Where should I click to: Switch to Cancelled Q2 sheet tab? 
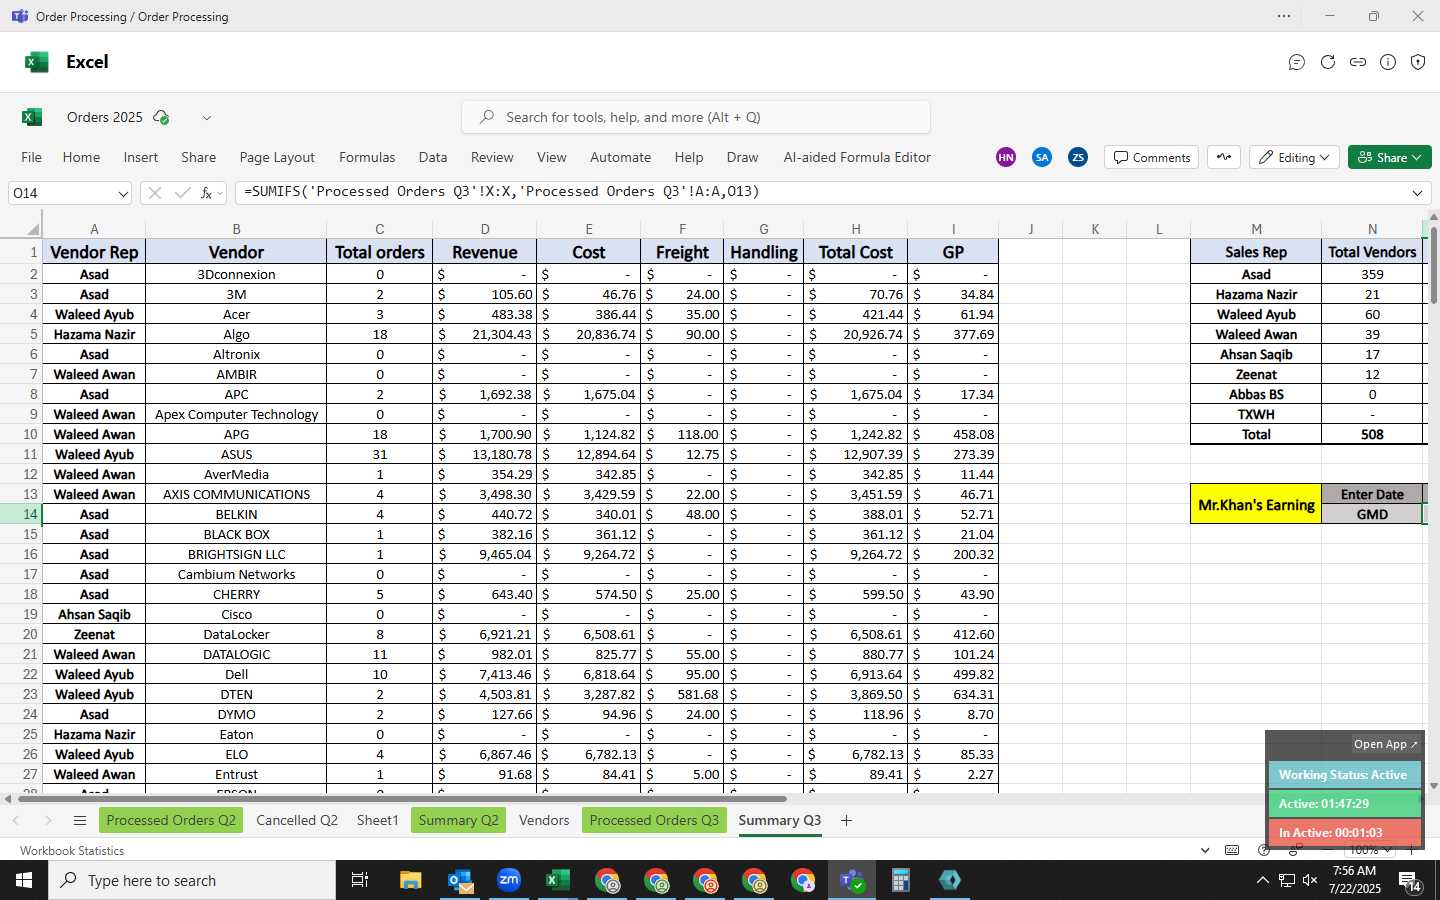(297, 820)
